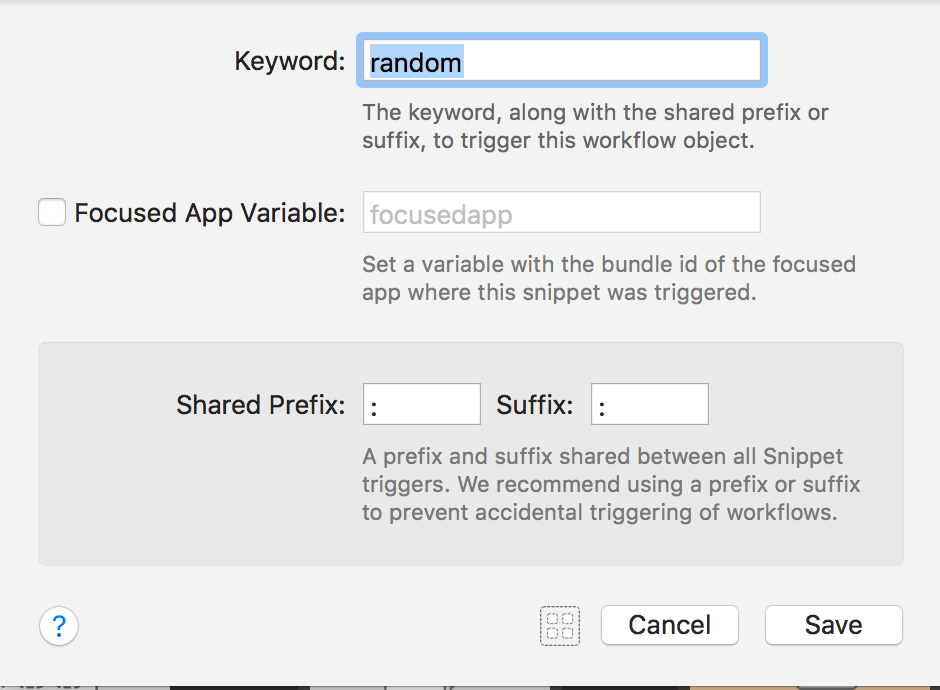Screen dimensions: 940x690
Task: Click the "Suffix:" label
Action: point(535,405)
